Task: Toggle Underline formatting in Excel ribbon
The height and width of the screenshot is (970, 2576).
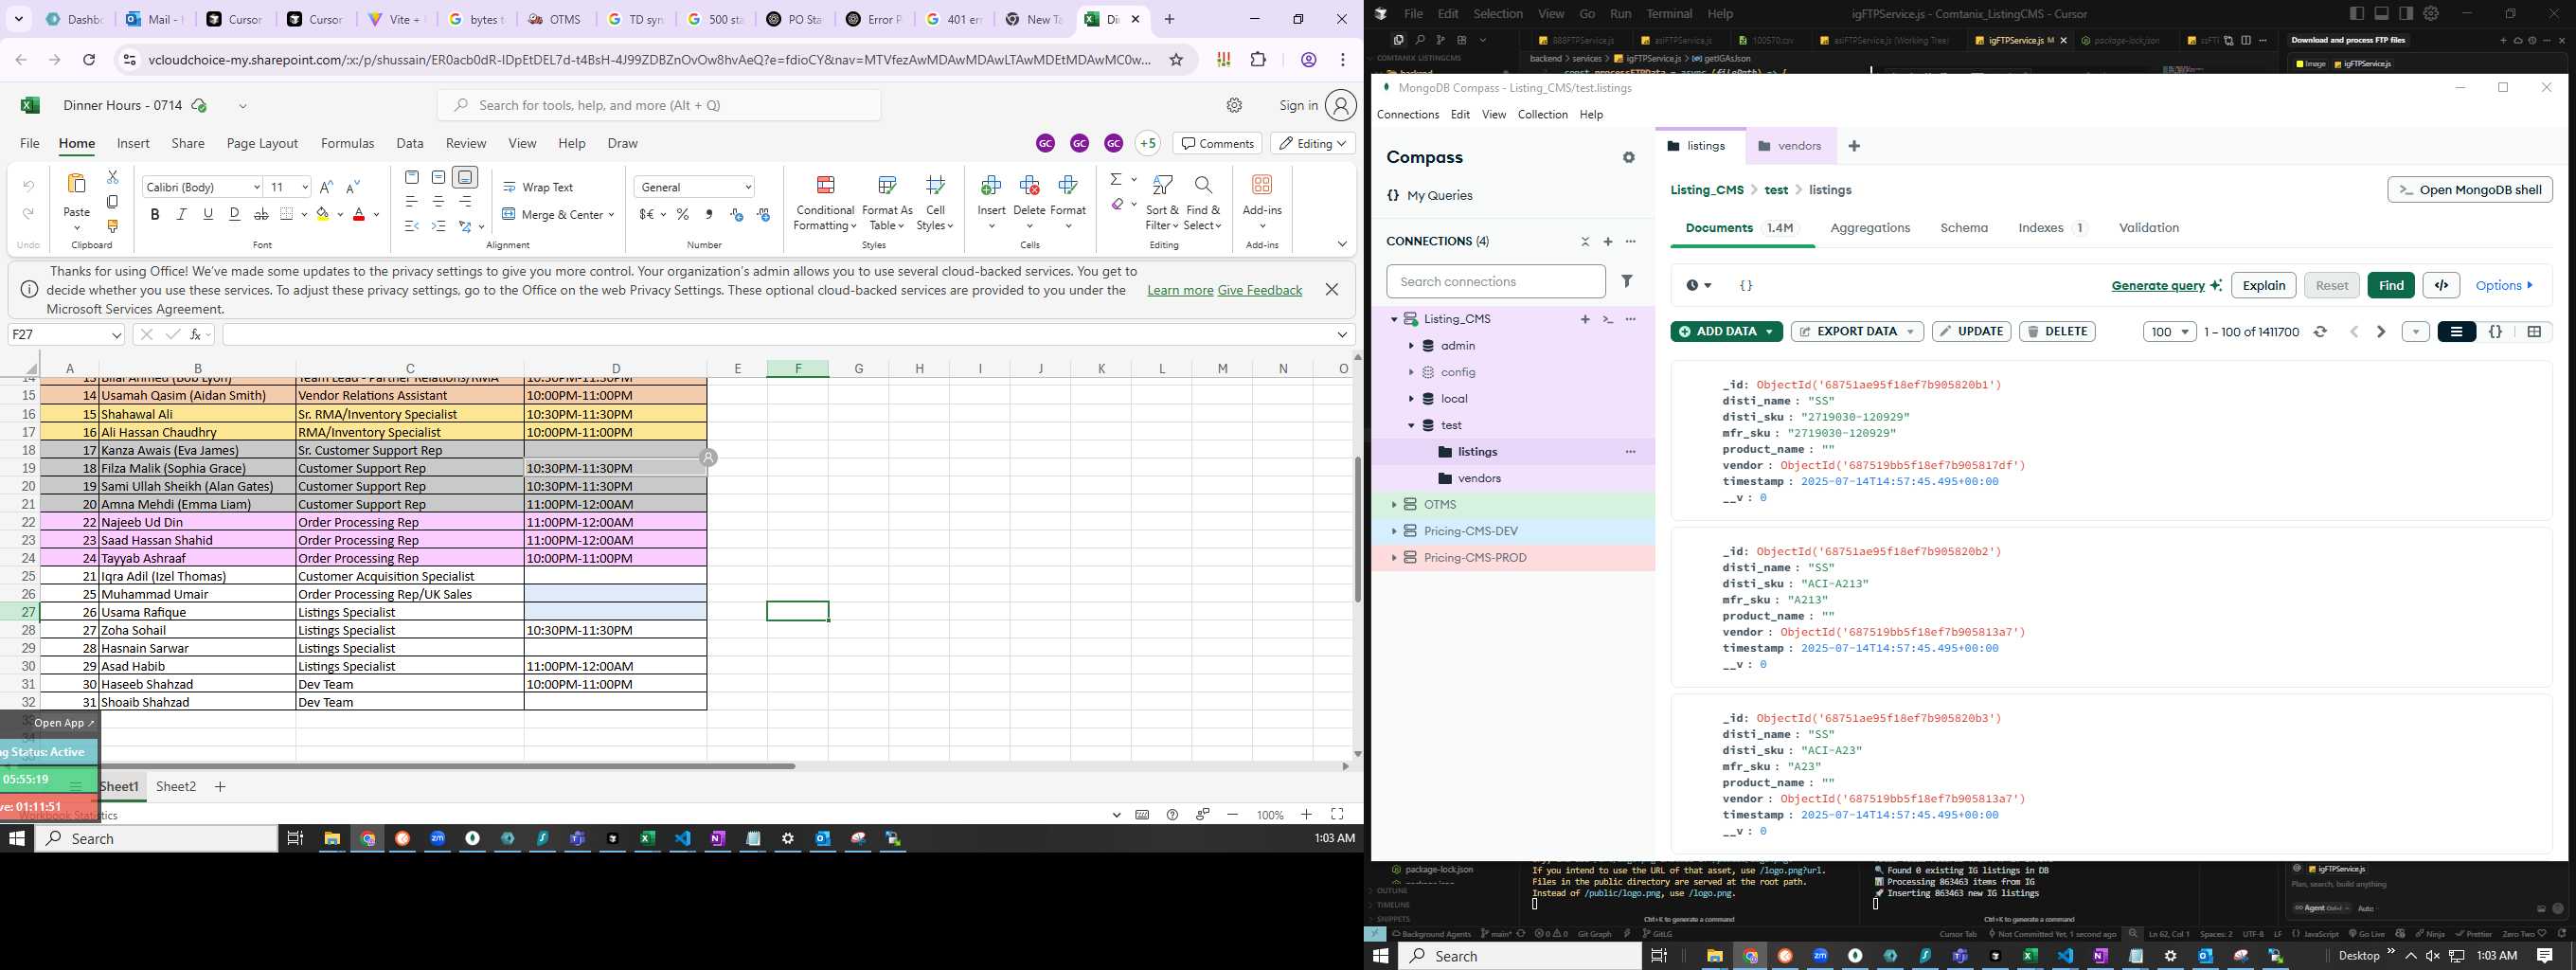Action: (208, 214)
